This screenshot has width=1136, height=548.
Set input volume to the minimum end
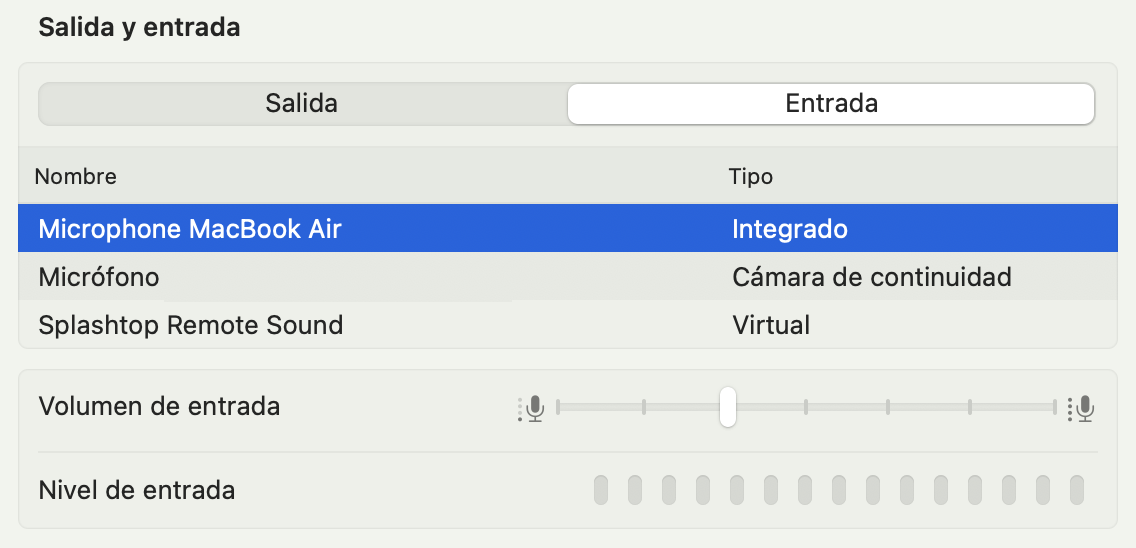click(x=558, y=407)
